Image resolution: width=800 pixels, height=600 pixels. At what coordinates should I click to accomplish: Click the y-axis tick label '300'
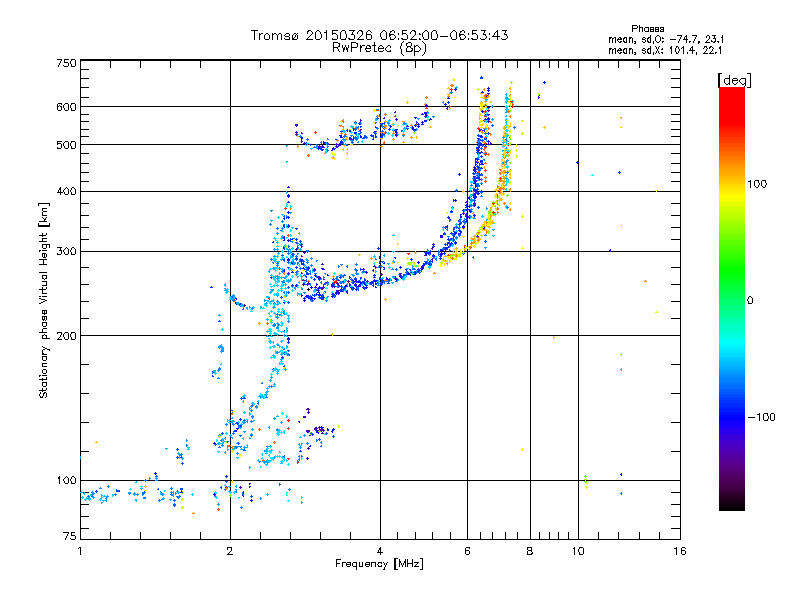click(66, 251)
